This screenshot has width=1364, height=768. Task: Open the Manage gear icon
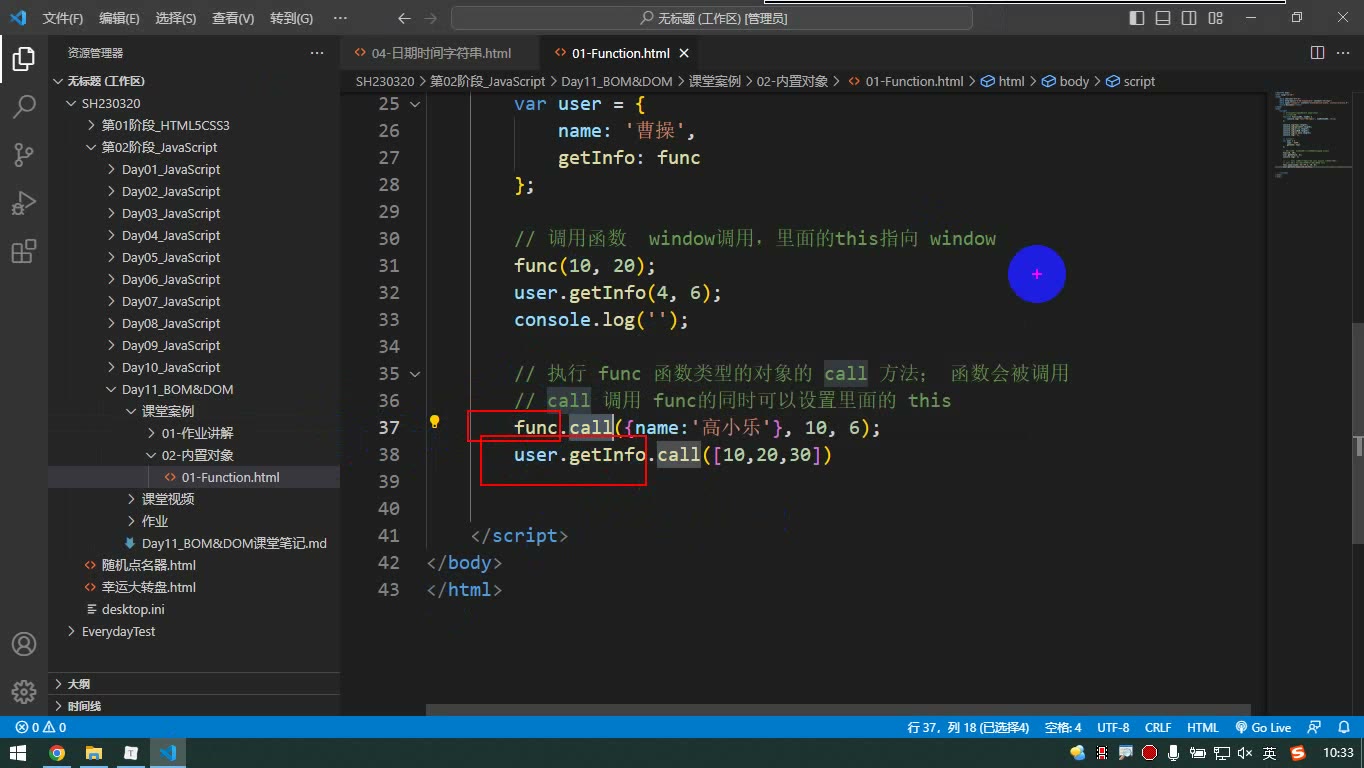pyautogui.click(x=24, y=692)
